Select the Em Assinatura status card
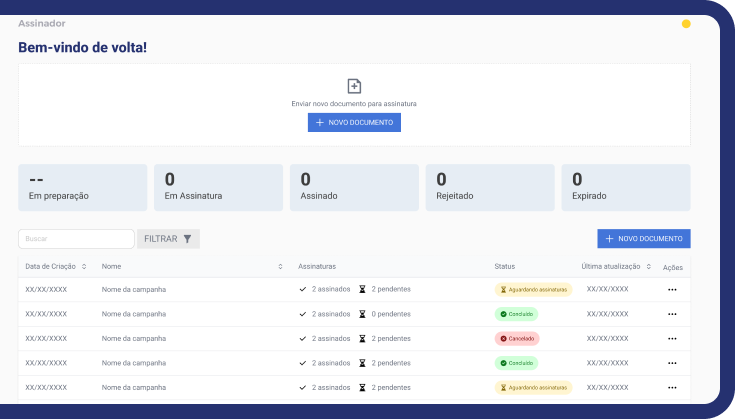This screenshot has height=419, width=735. 218,187
